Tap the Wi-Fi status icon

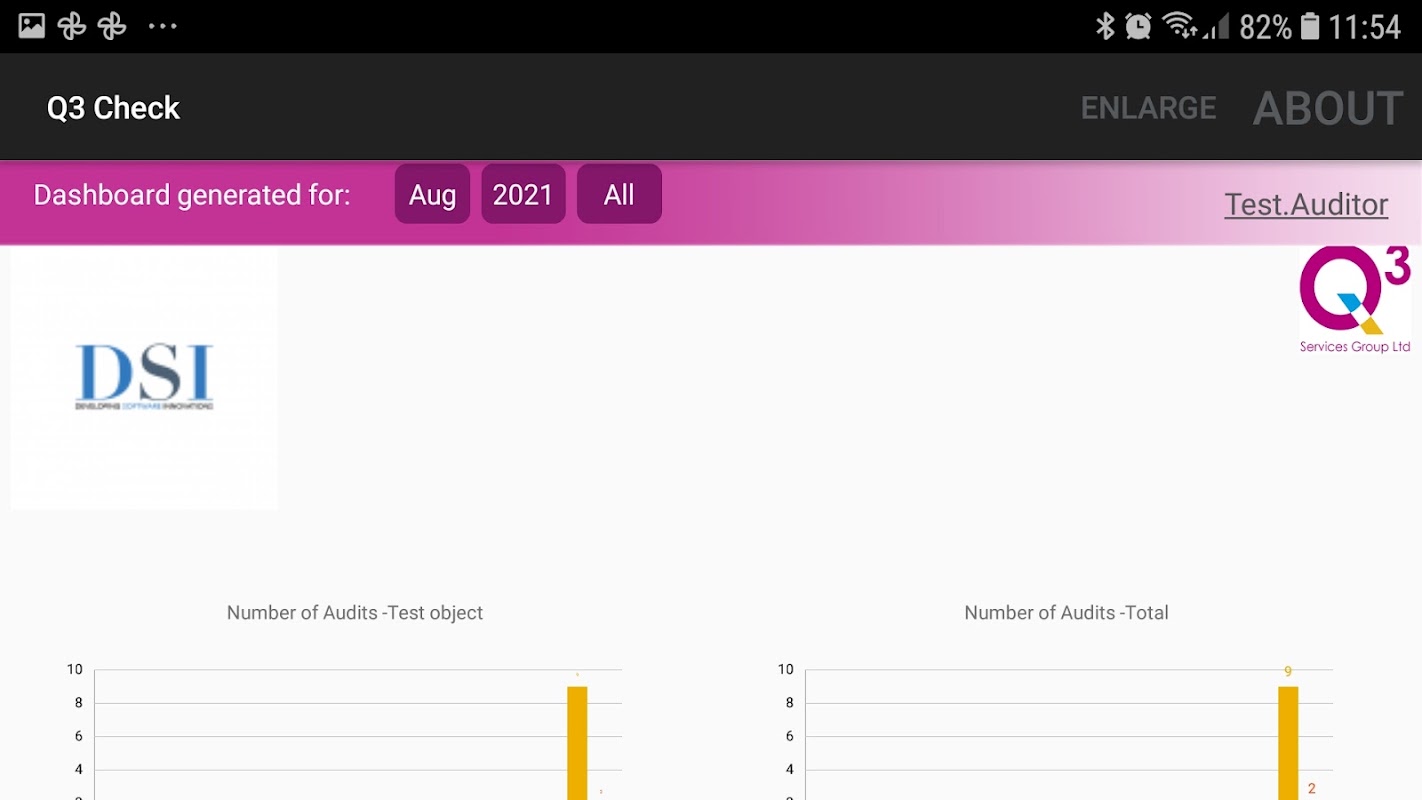[x=1180, y=26]
